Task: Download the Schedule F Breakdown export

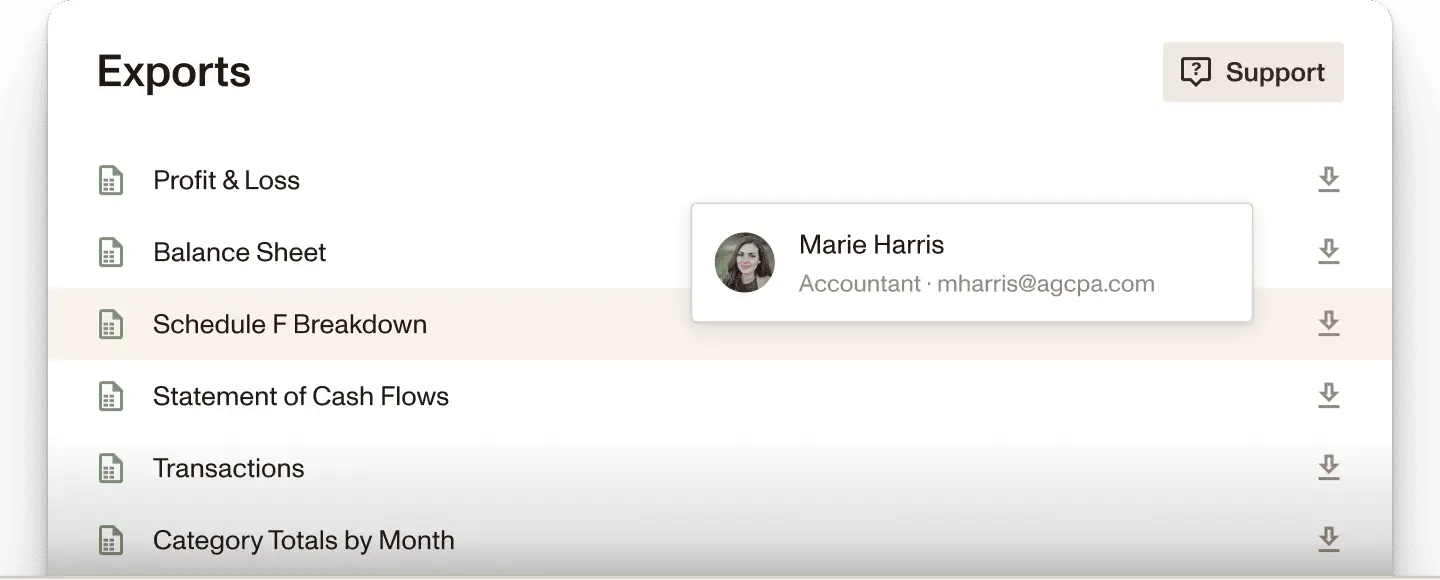Action: [x=1328, y=324]
